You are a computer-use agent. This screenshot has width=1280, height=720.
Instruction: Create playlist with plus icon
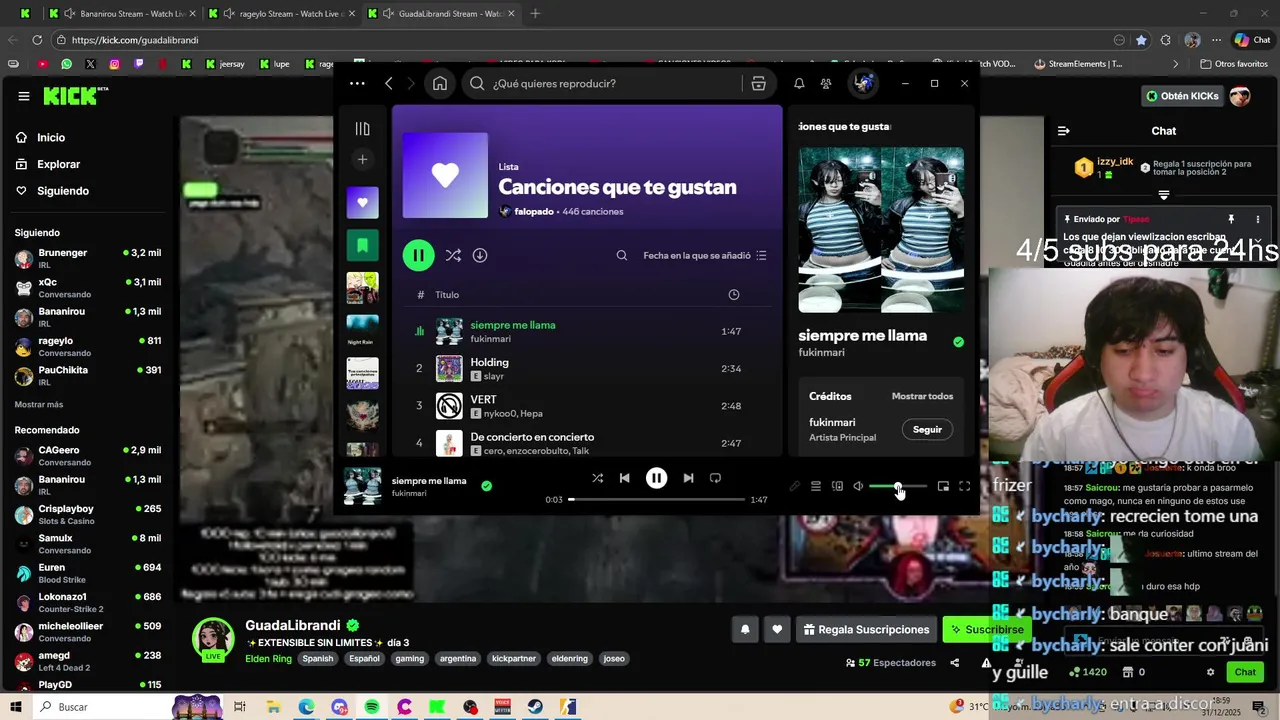(x=362, y=159)
